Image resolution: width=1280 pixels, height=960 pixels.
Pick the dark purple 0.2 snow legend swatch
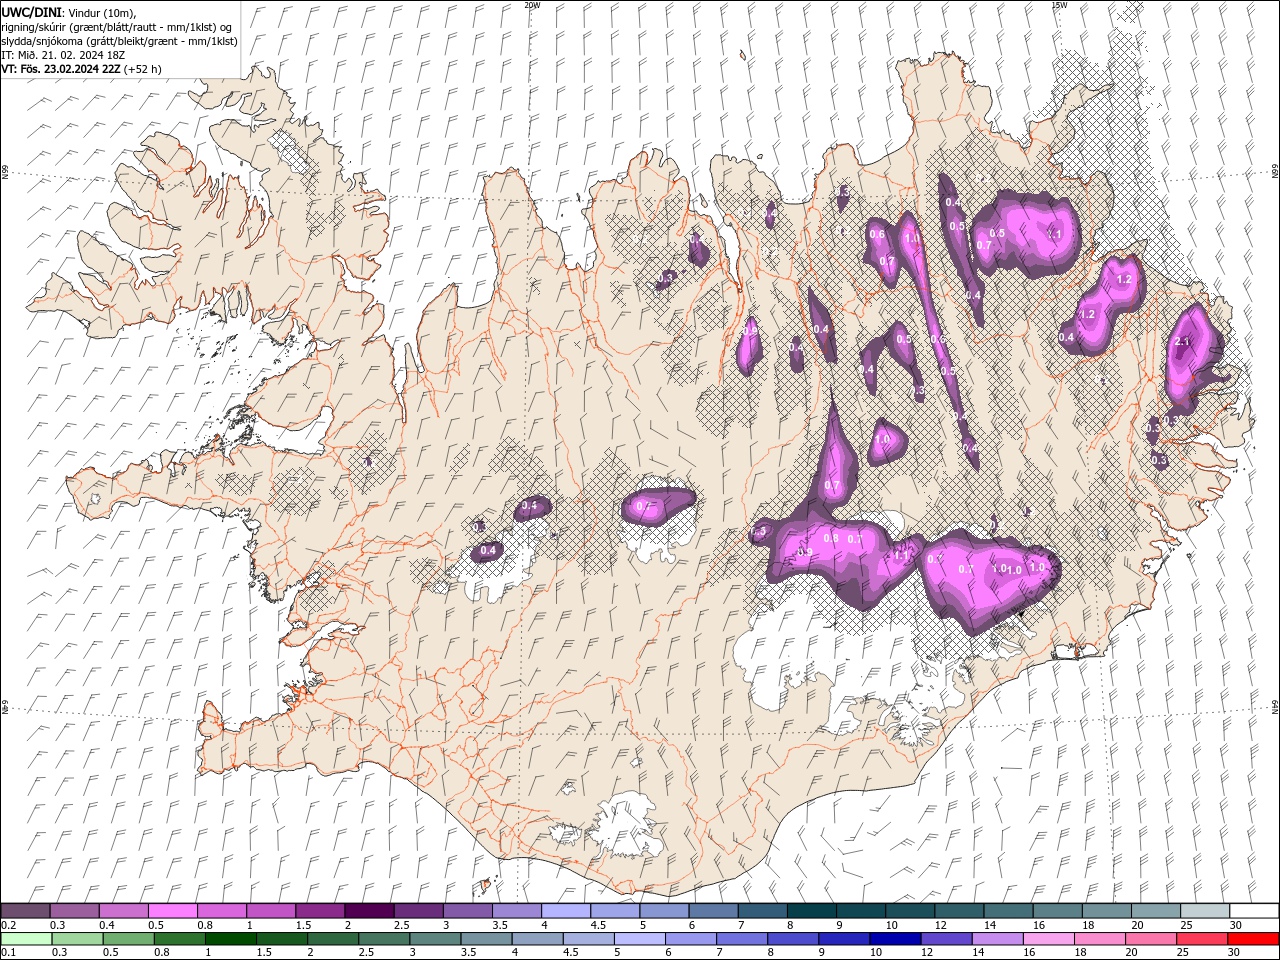click(25, 911)
